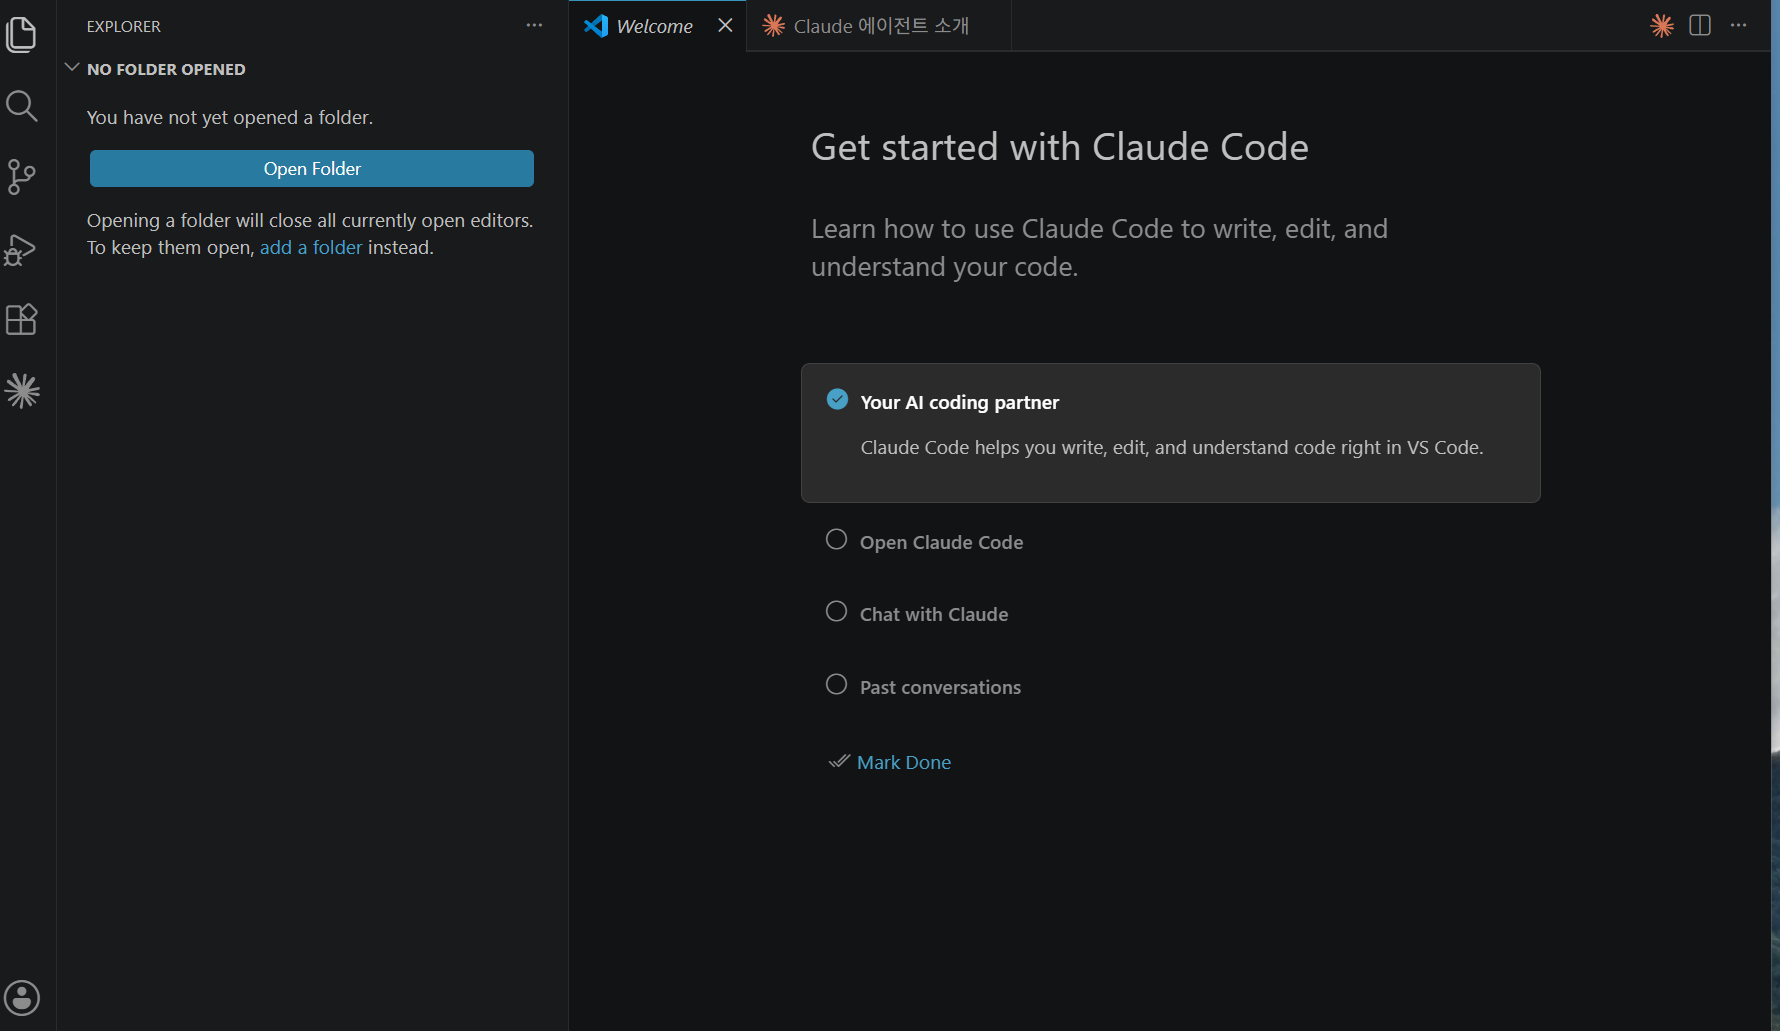The width and height of the screenshot is (1780, 1031).
Task: Switch to the Welcome tab
Action: pyautogui.click(x=655, y=26)
